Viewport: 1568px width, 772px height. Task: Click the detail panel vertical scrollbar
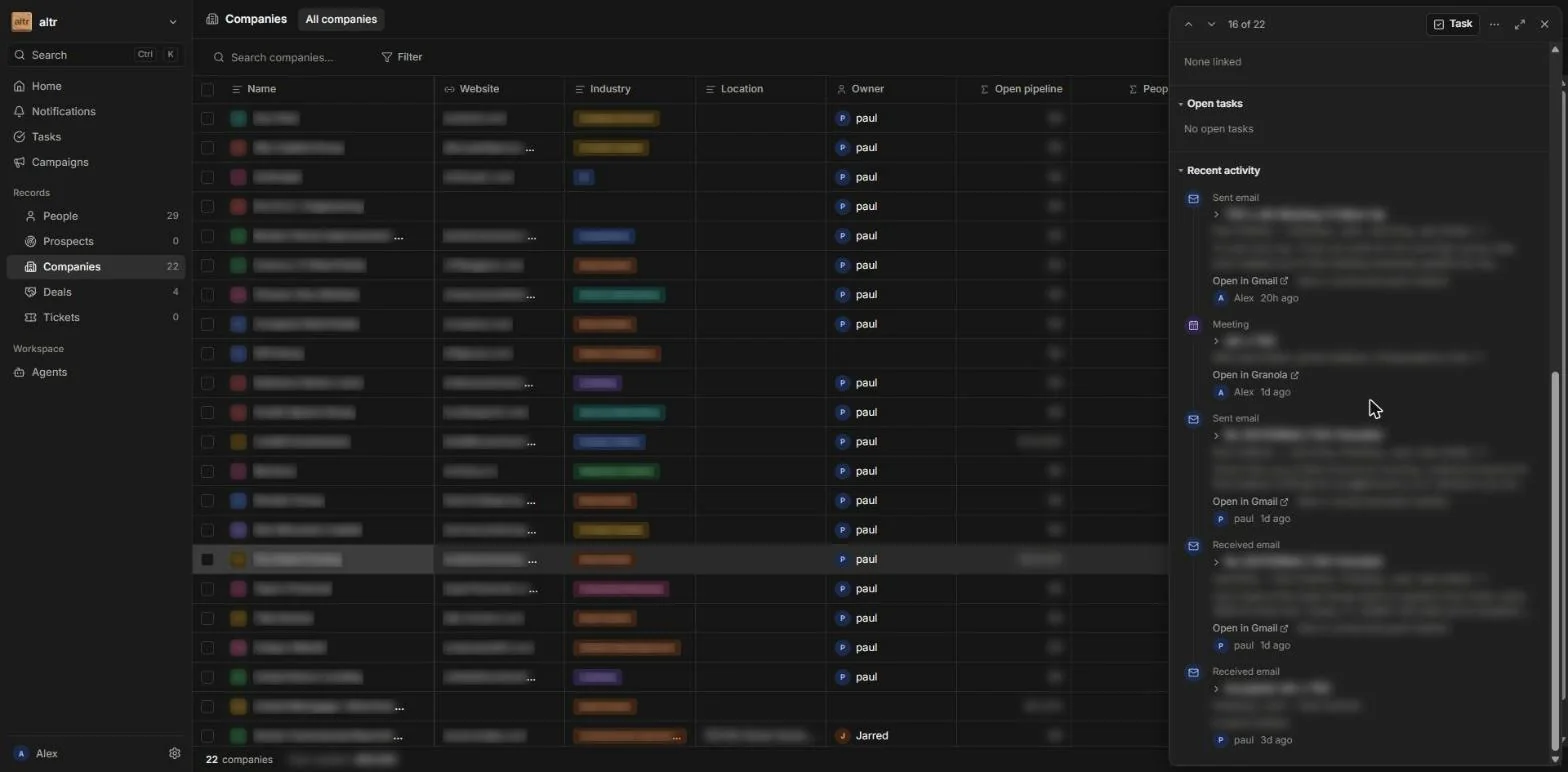[x=1555, y=560]
